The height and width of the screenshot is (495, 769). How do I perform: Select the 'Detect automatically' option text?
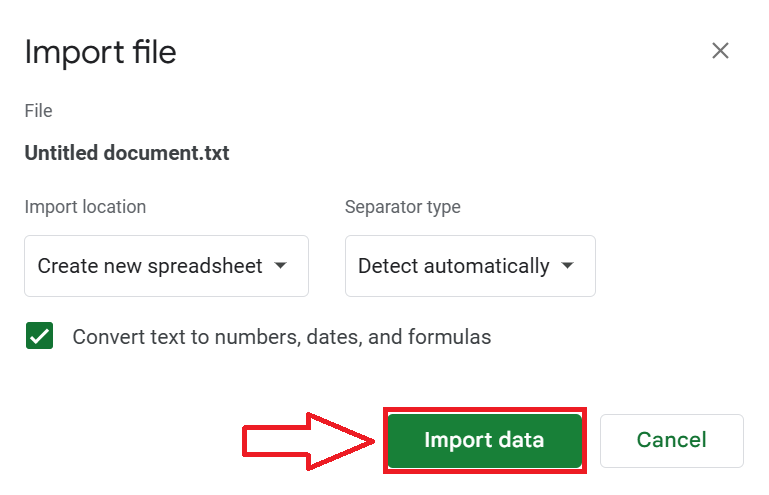pos(453,266)
